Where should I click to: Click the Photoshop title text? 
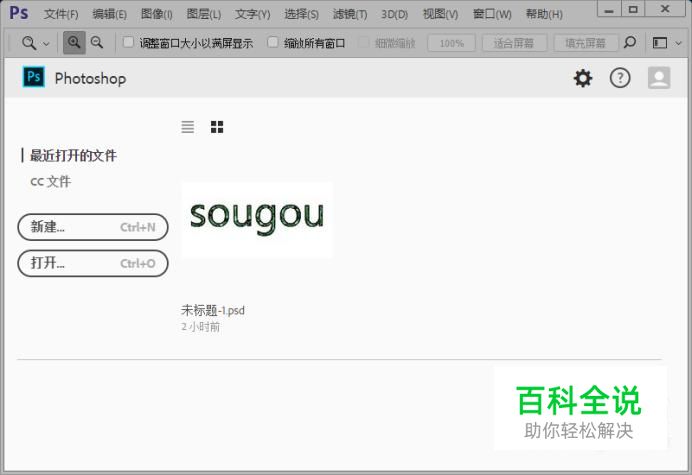[90, 79]
